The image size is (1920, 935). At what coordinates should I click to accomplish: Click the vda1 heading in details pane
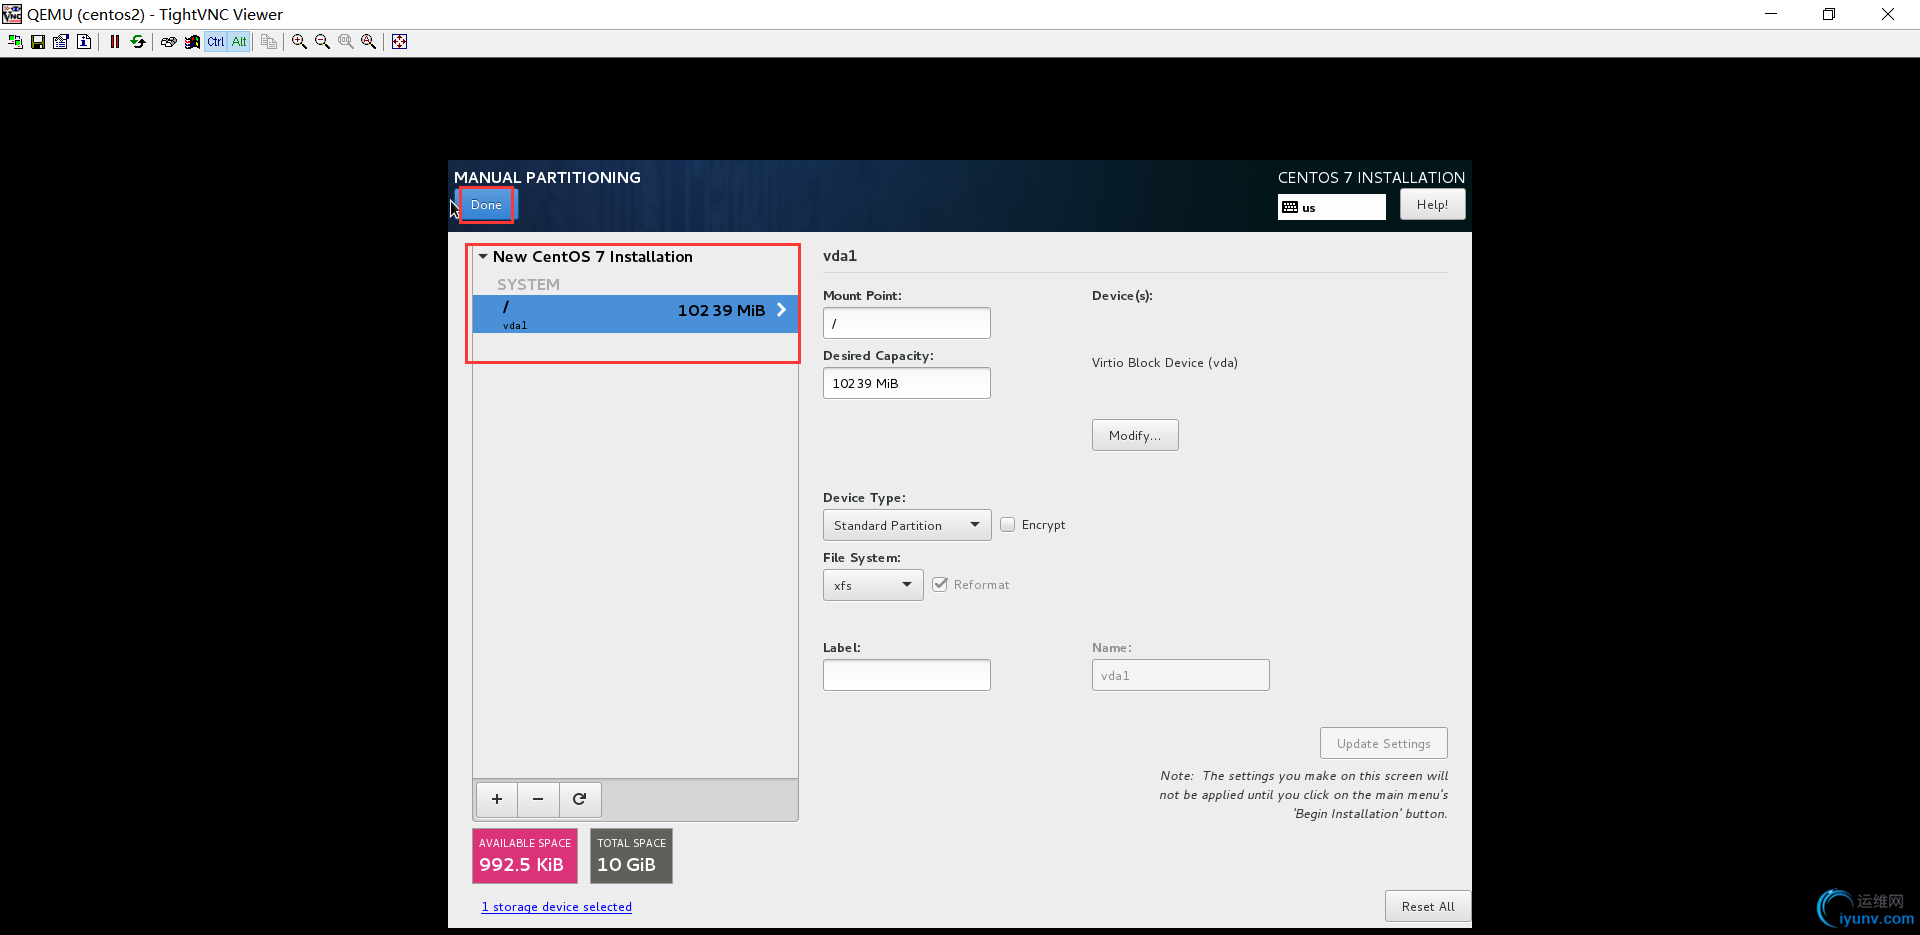pos(840,256)
